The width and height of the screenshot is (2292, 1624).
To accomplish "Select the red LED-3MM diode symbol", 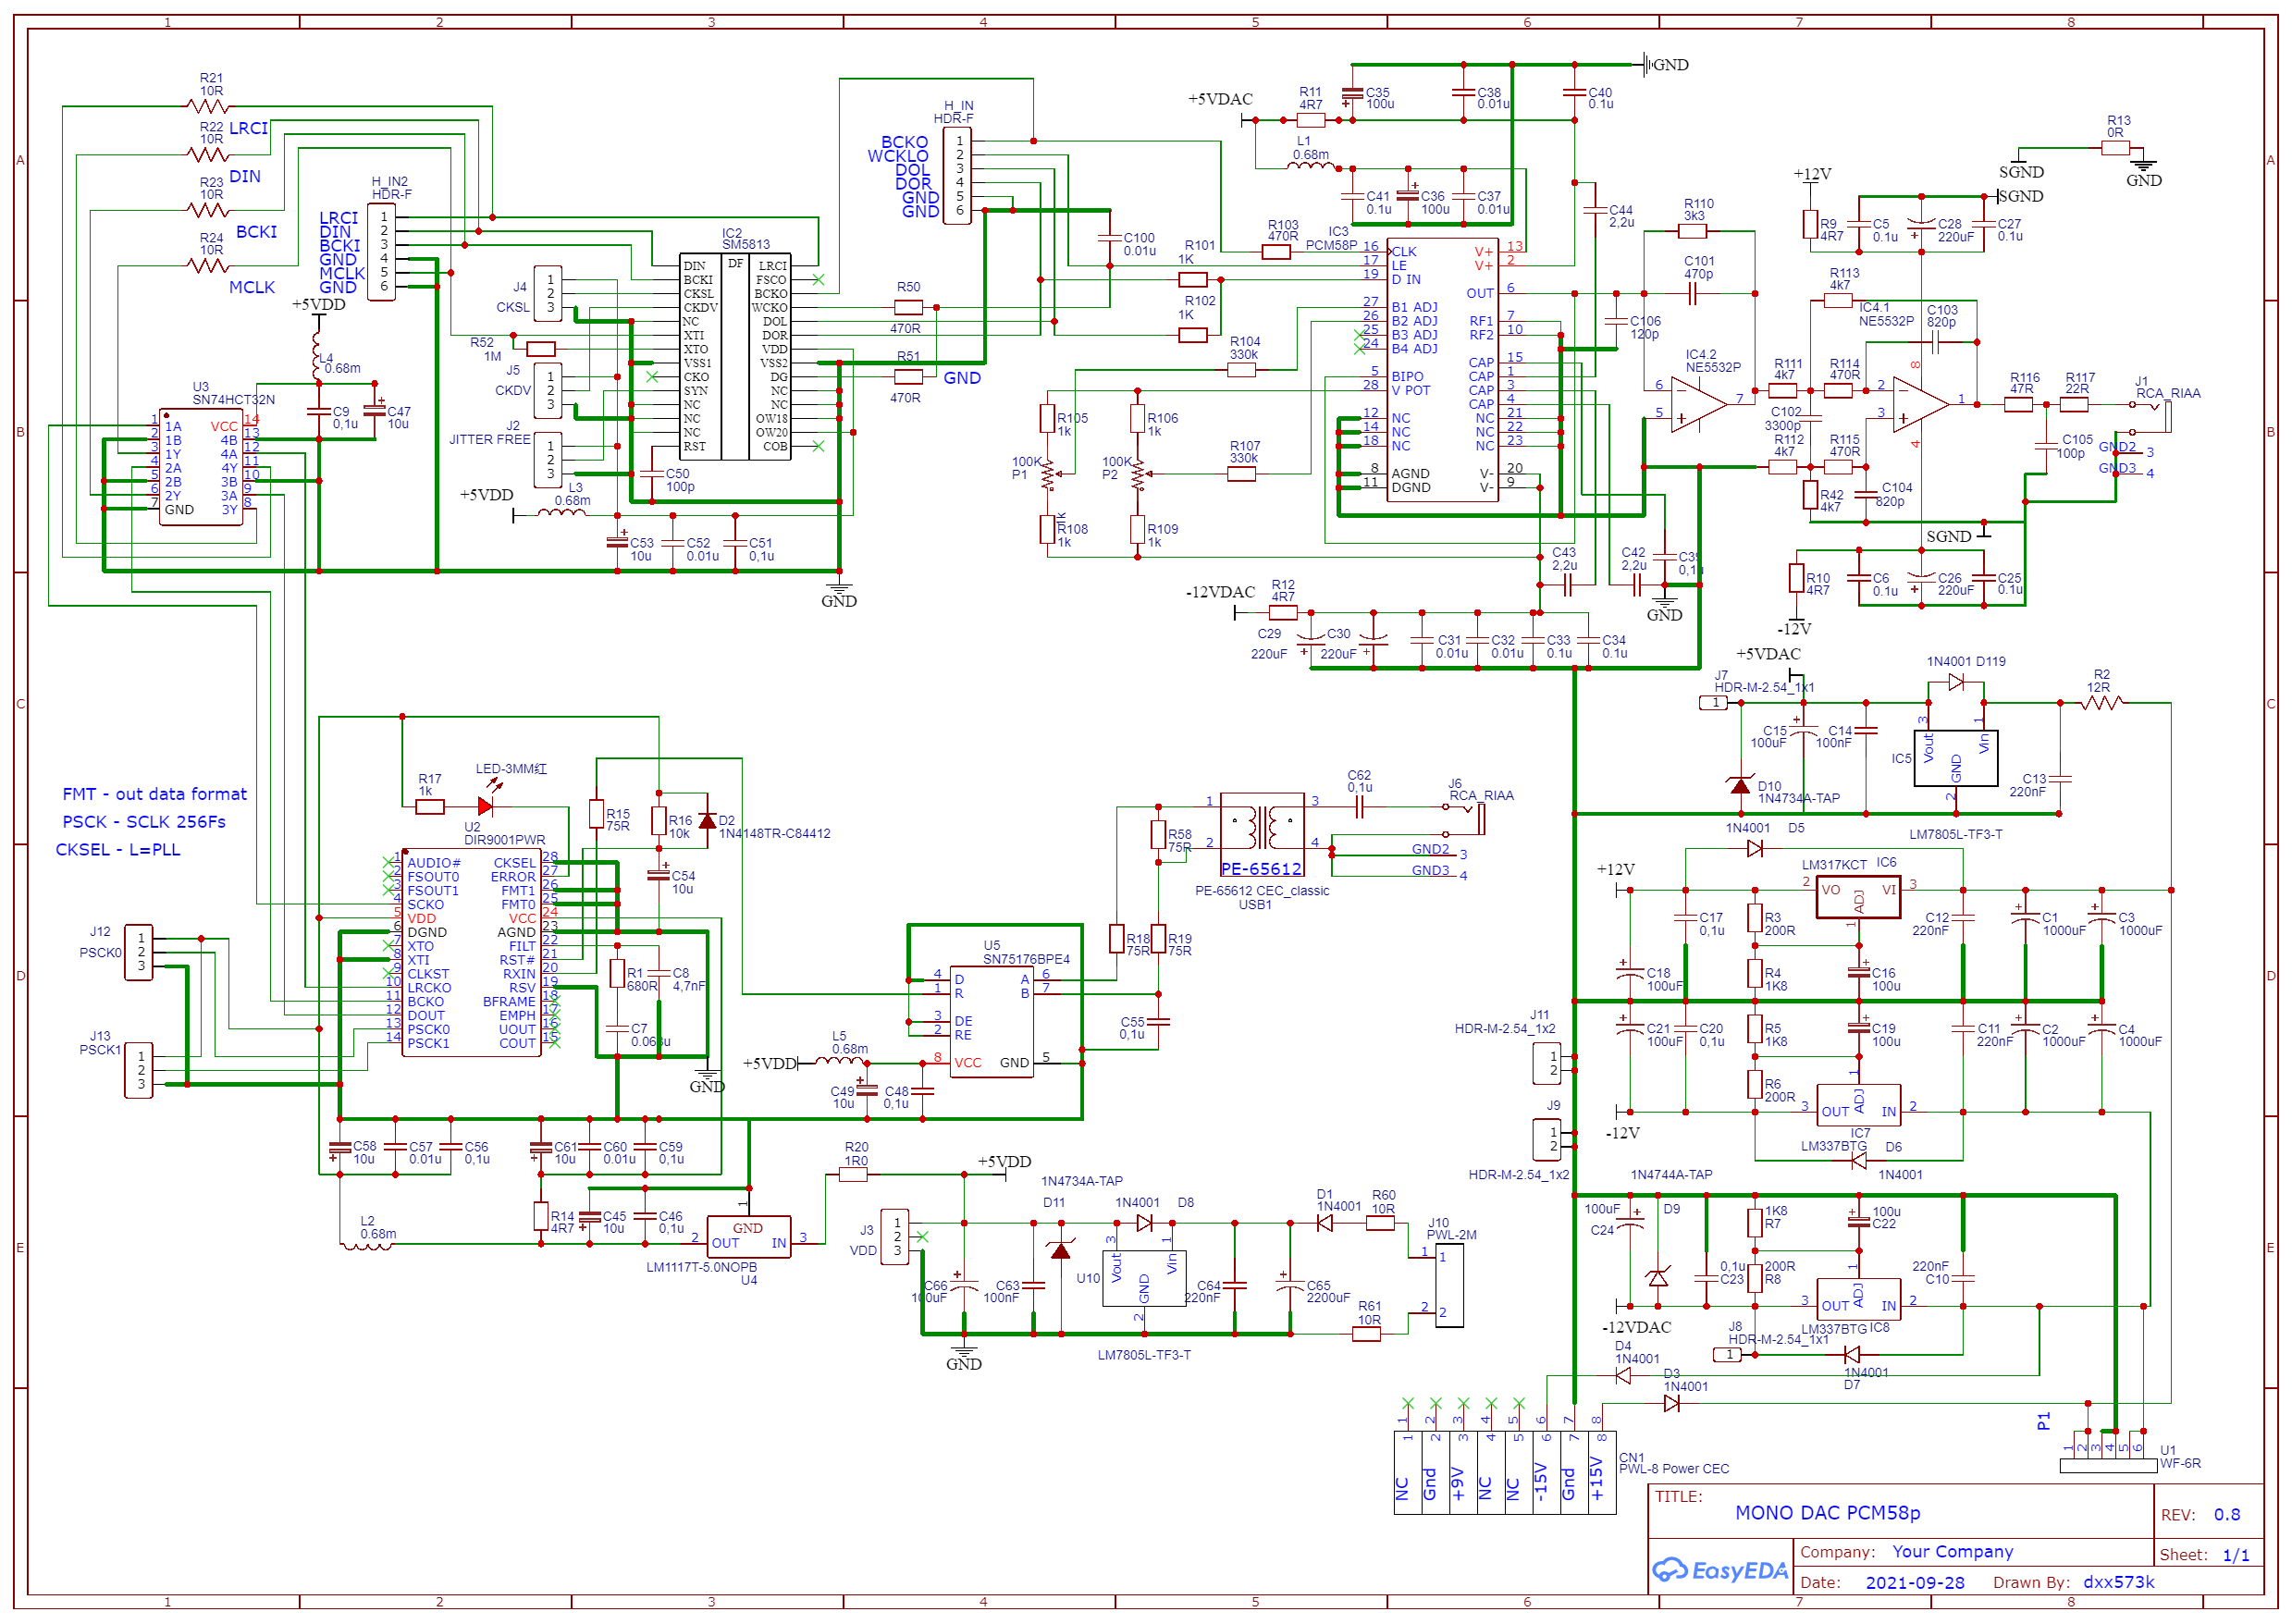I will click(486, 806).
